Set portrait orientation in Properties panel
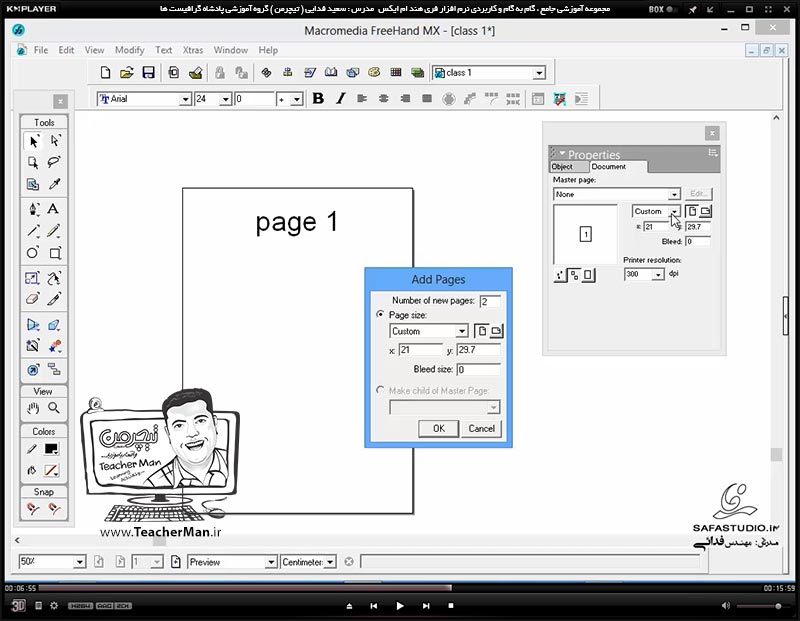Screen dimensions: 800x621 coord(692,211)
